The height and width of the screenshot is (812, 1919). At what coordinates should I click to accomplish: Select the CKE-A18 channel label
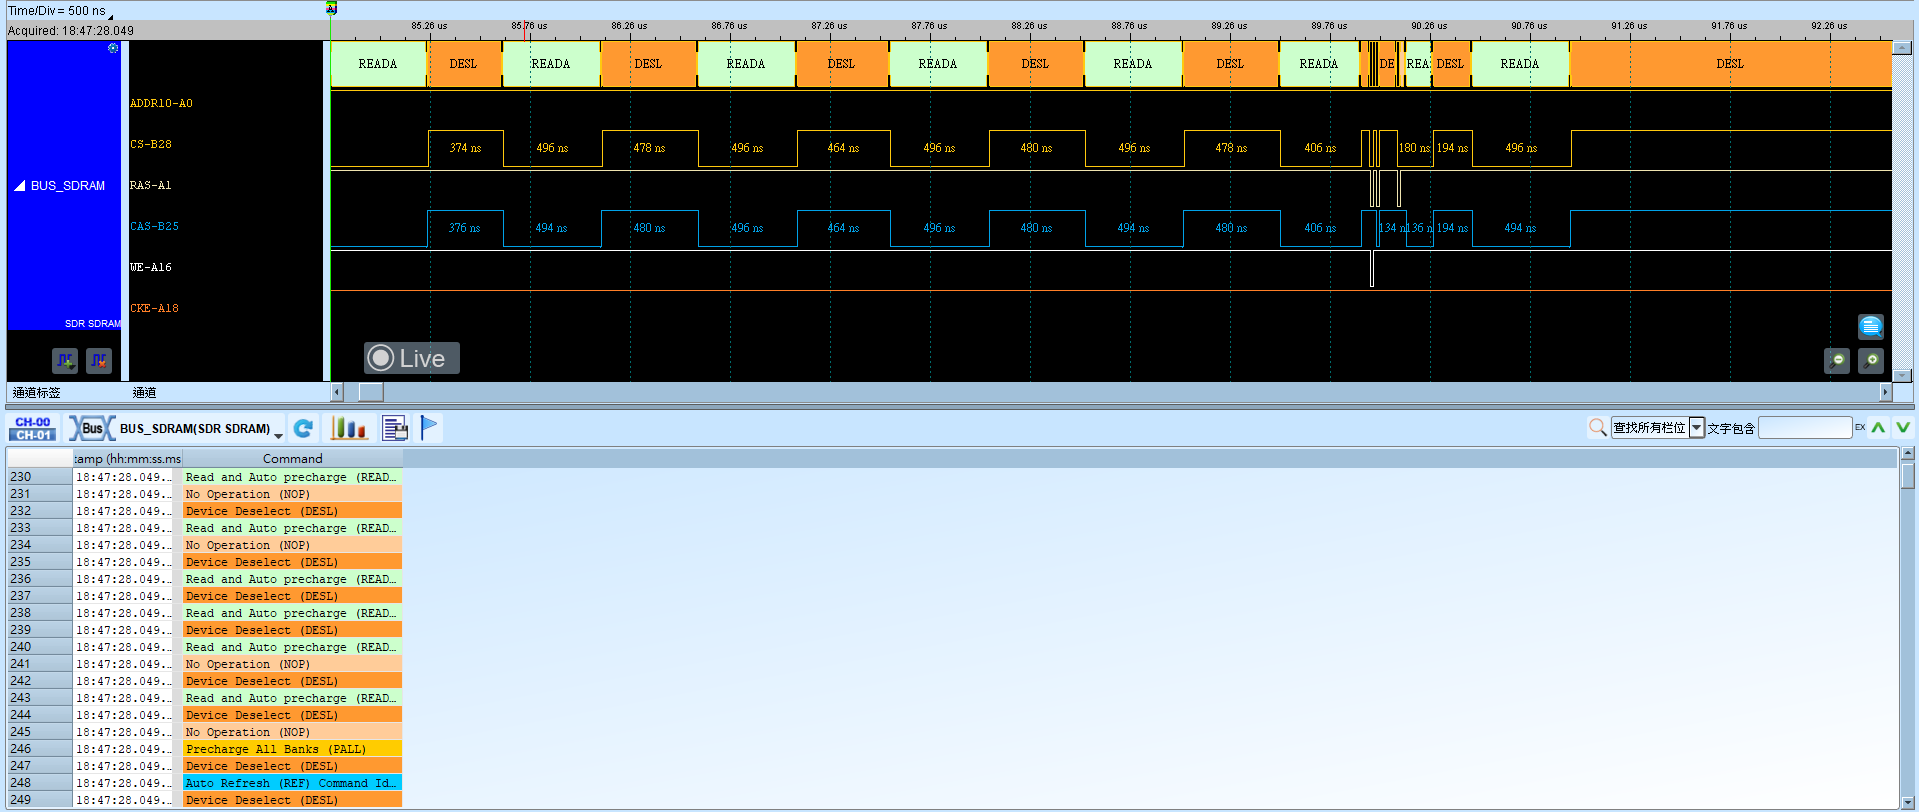tap(154, 309)
